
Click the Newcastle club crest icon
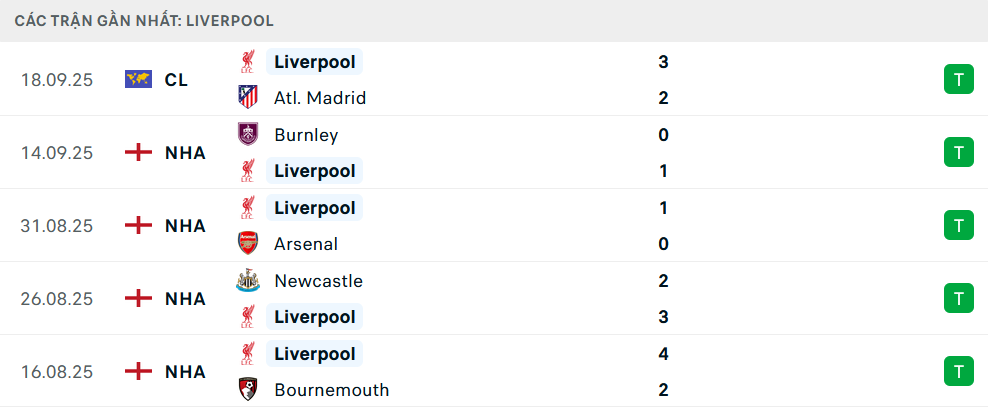point(247,281)
